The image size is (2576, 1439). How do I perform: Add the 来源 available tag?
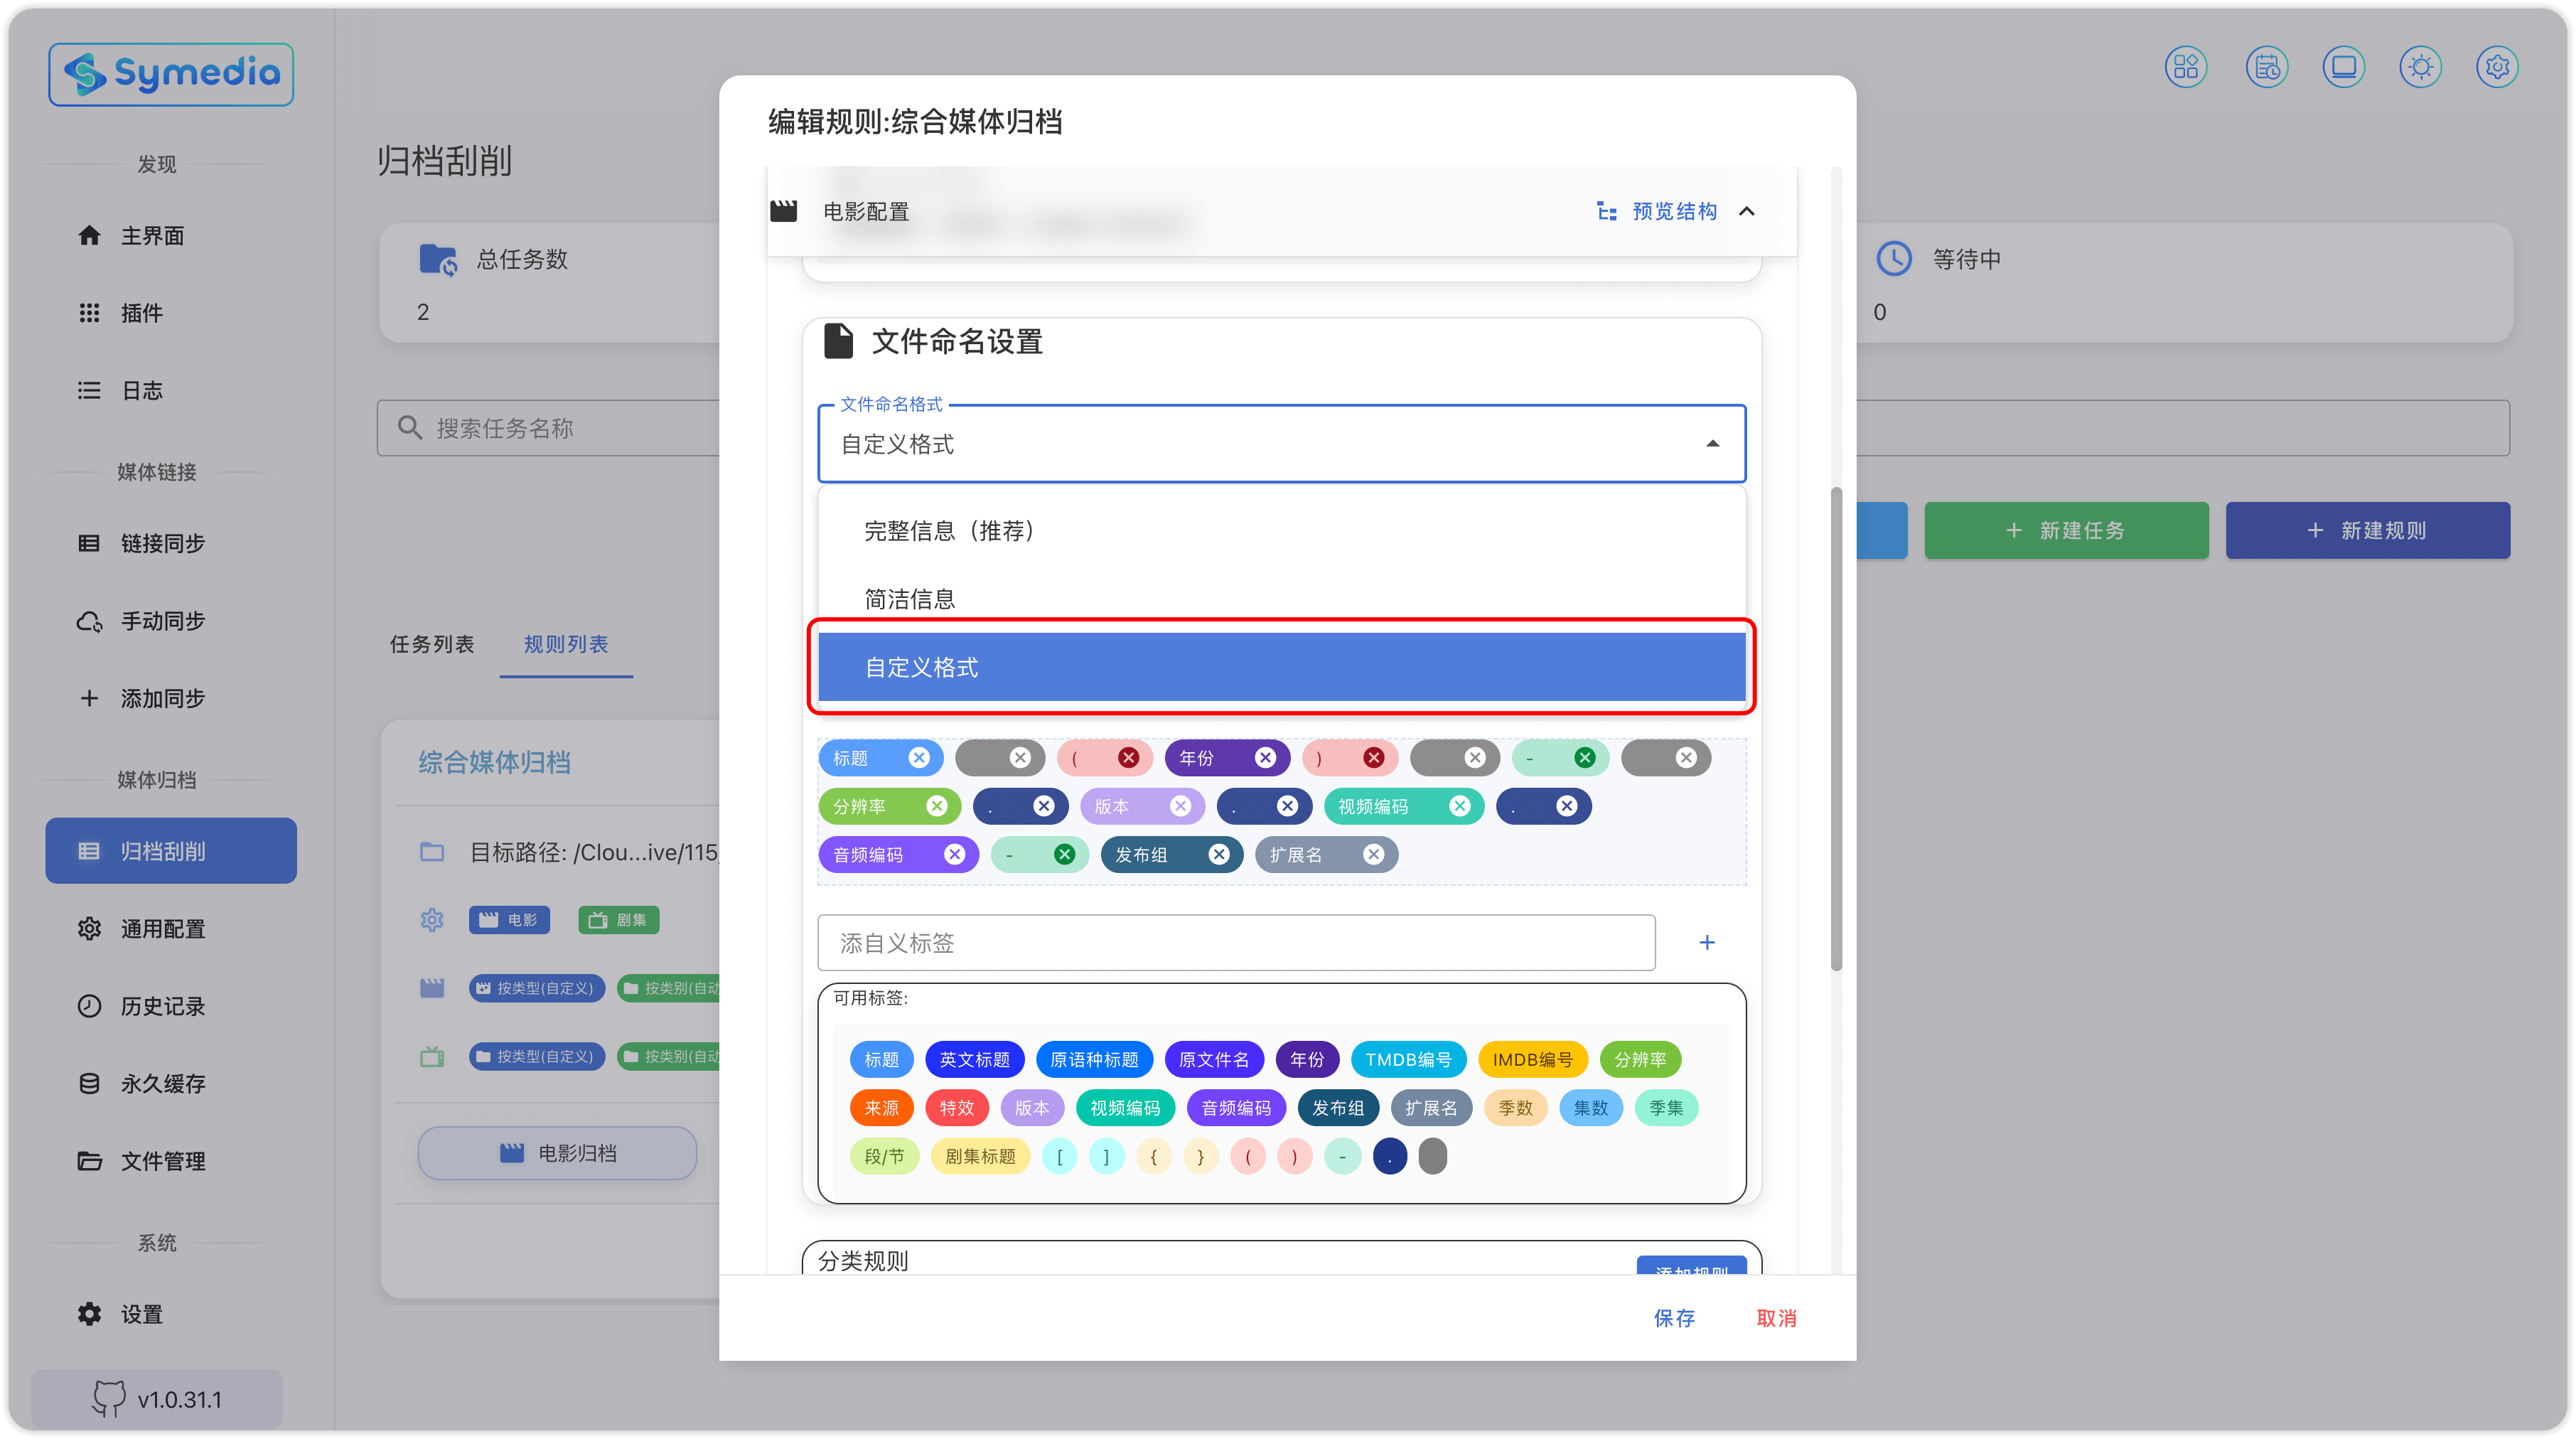881,1107
